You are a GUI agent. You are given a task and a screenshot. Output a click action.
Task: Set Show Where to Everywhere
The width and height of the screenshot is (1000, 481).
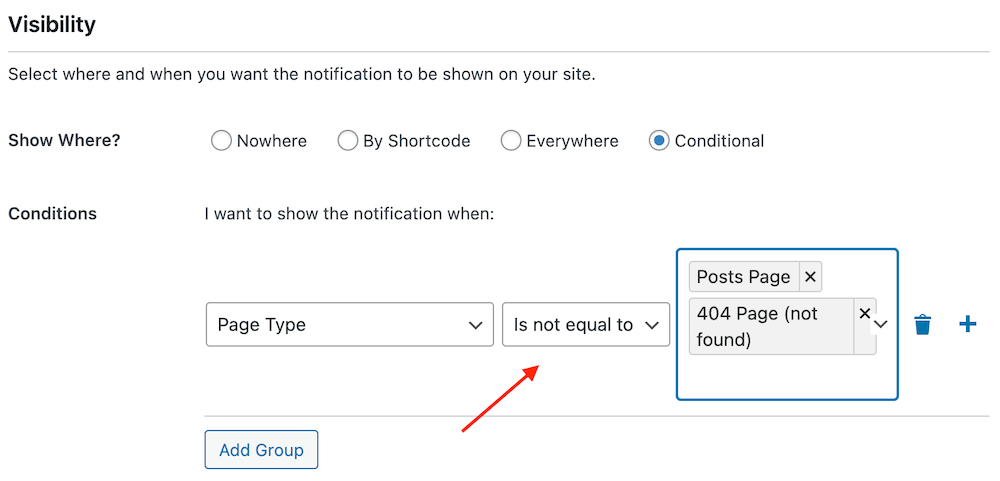pos(510,140)
